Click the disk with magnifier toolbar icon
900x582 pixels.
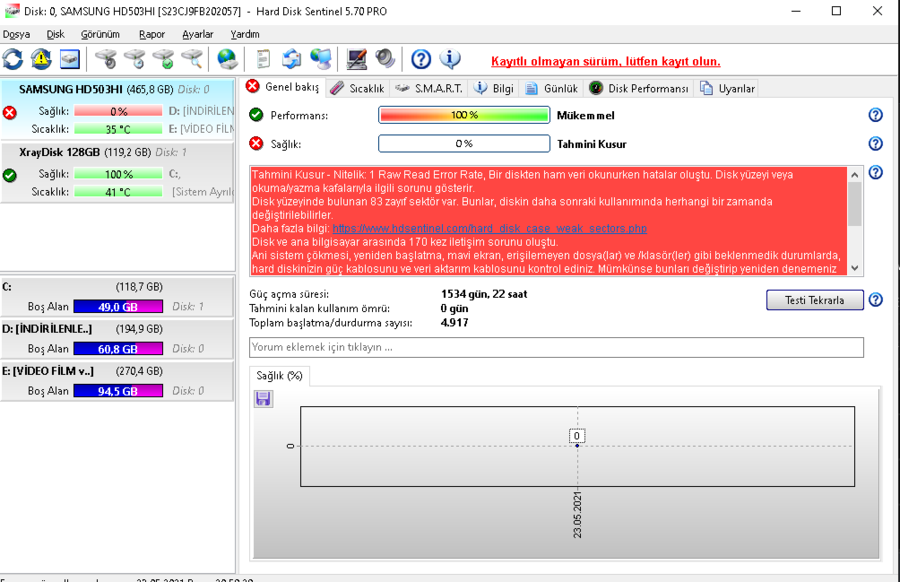click(x=192, y=59)
